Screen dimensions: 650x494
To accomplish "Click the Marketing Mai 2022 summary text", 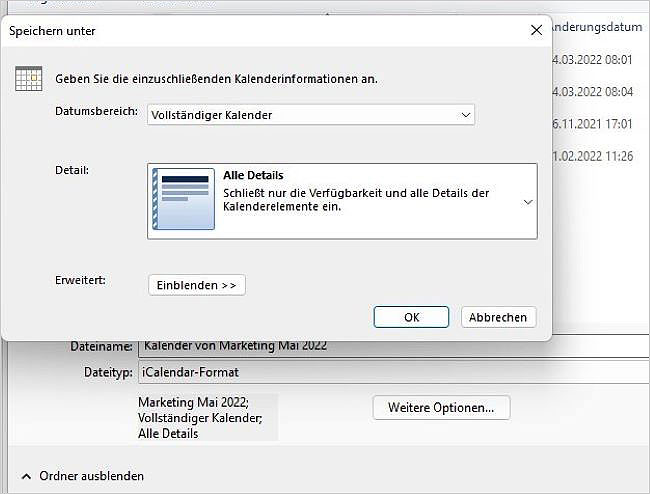I will (193, 402).
